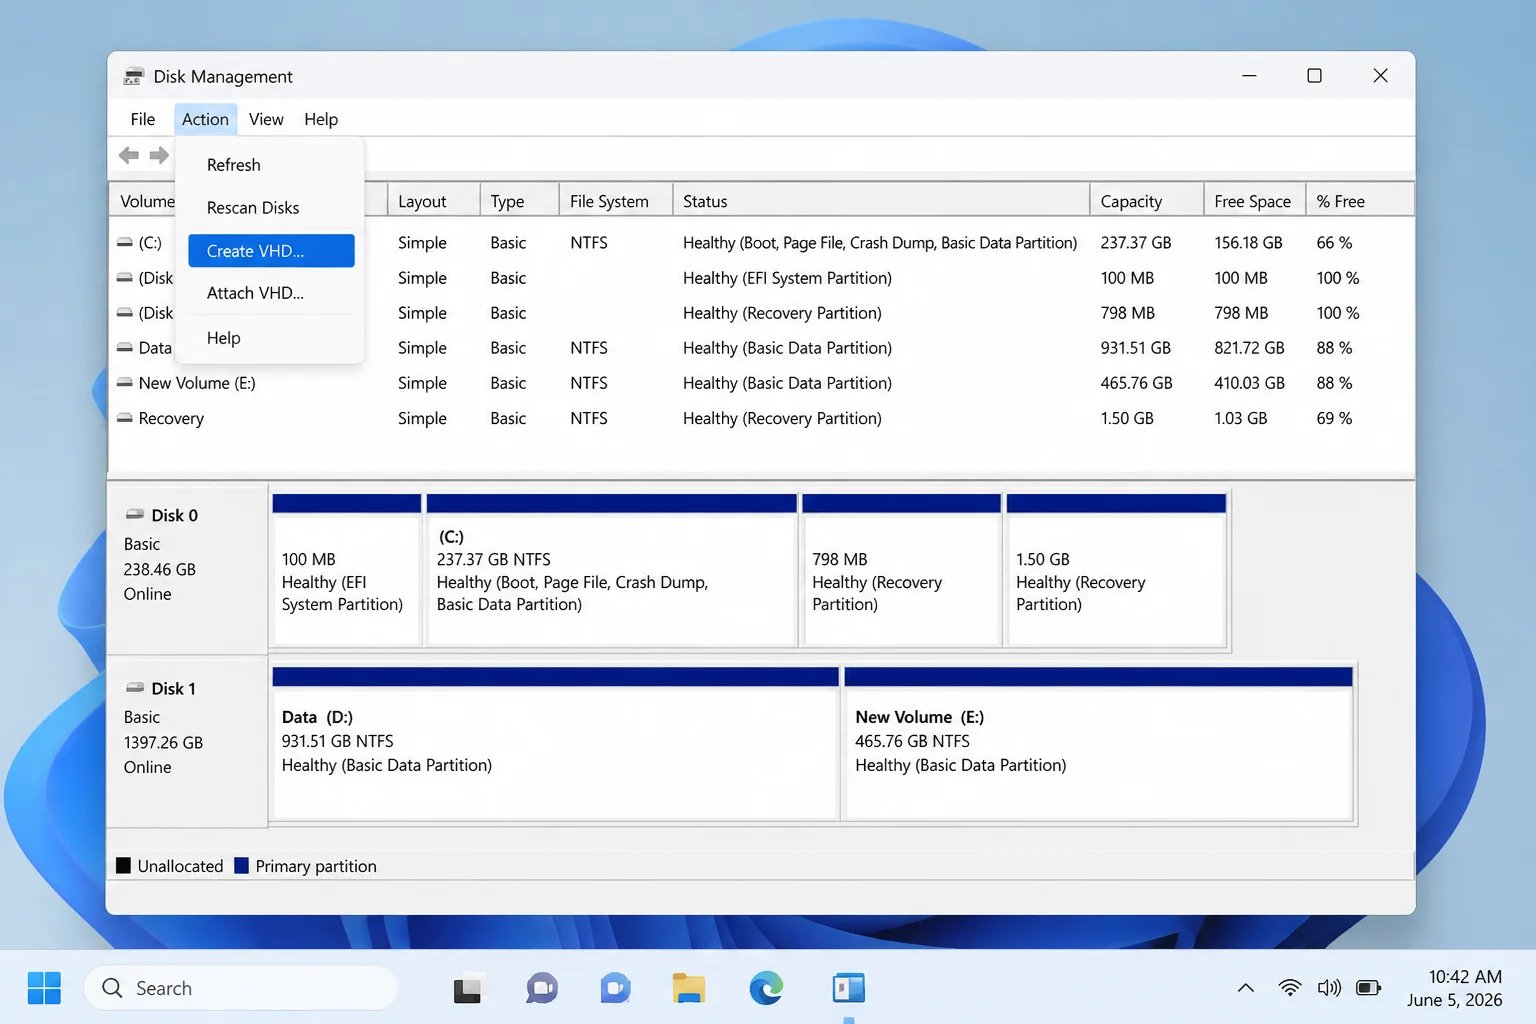Viewport: 1536px width, 1024px height.
Task: Sort by the Capacity column header
Action: (x=1146, y=201)
